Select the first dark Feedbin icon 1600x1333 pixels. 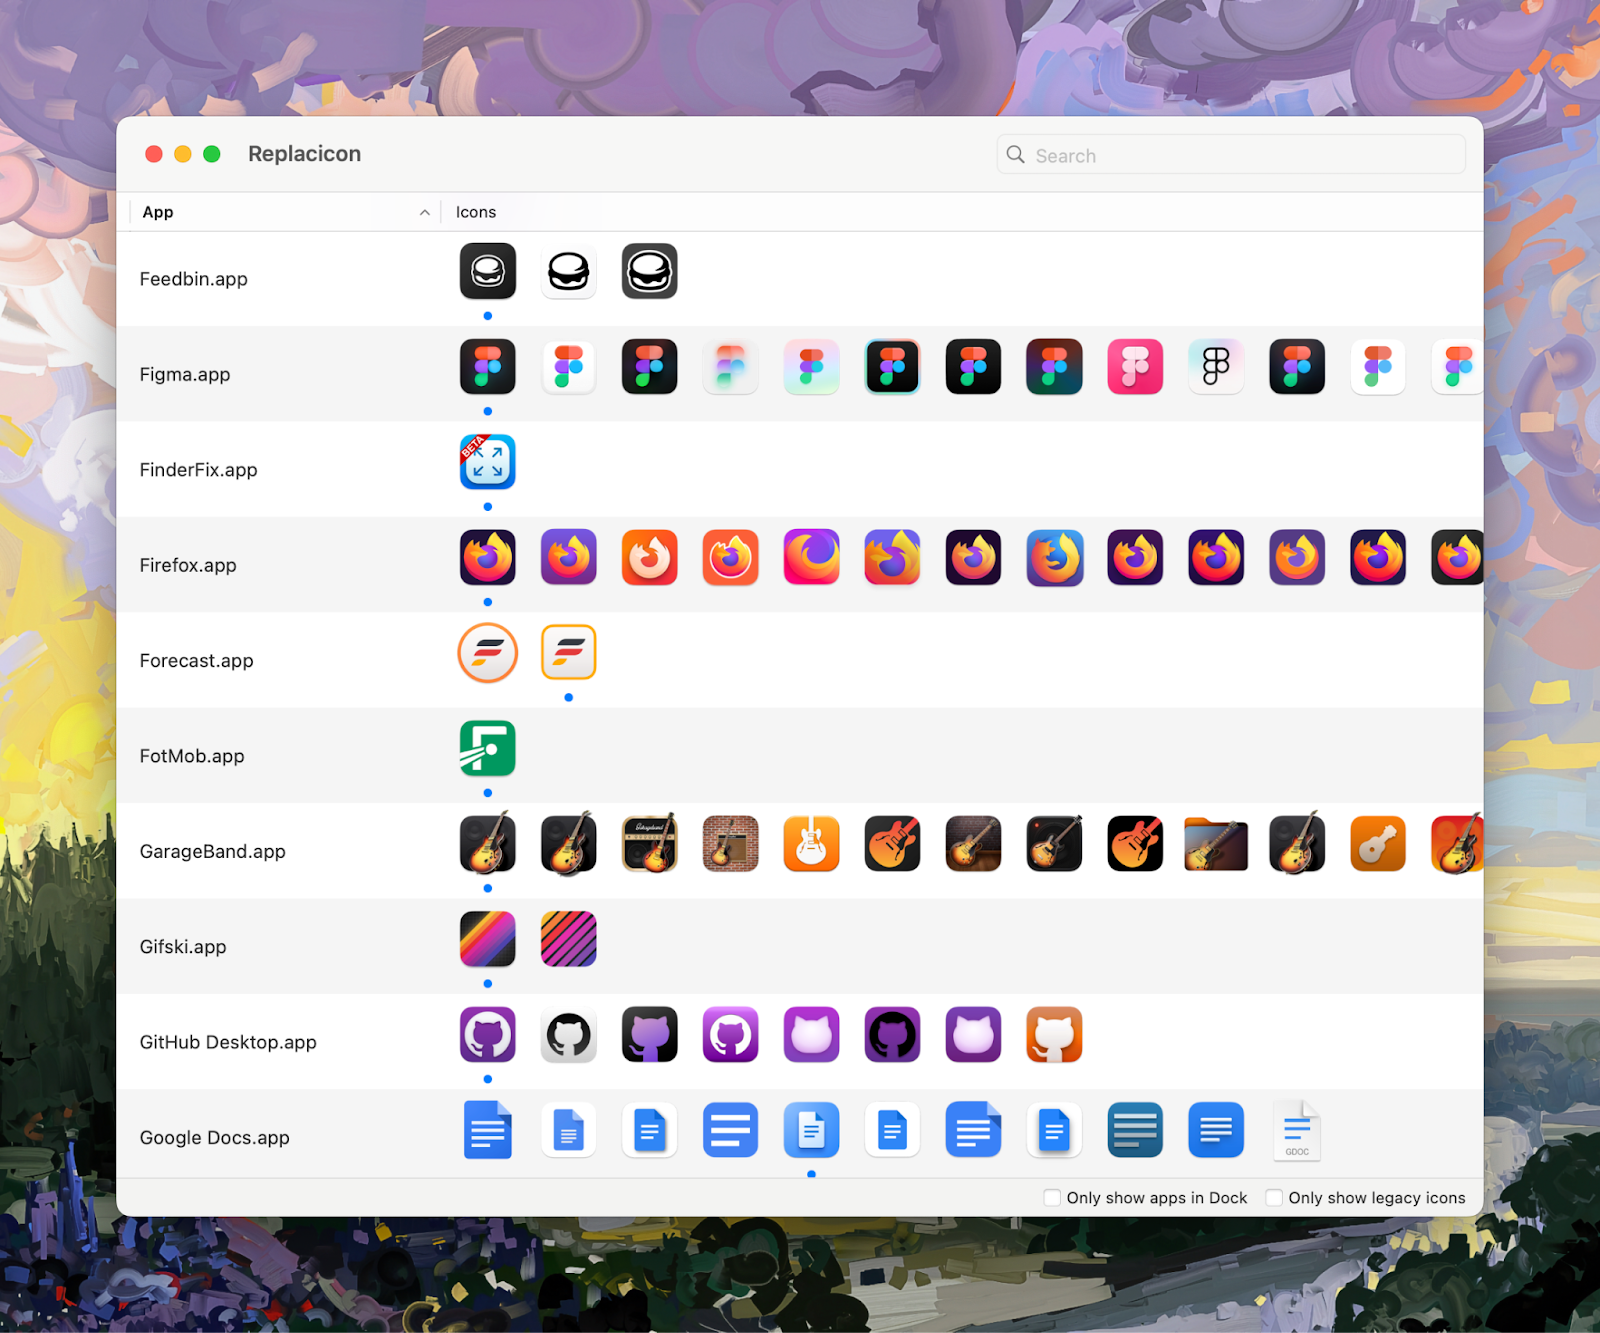tap(488, 271)
